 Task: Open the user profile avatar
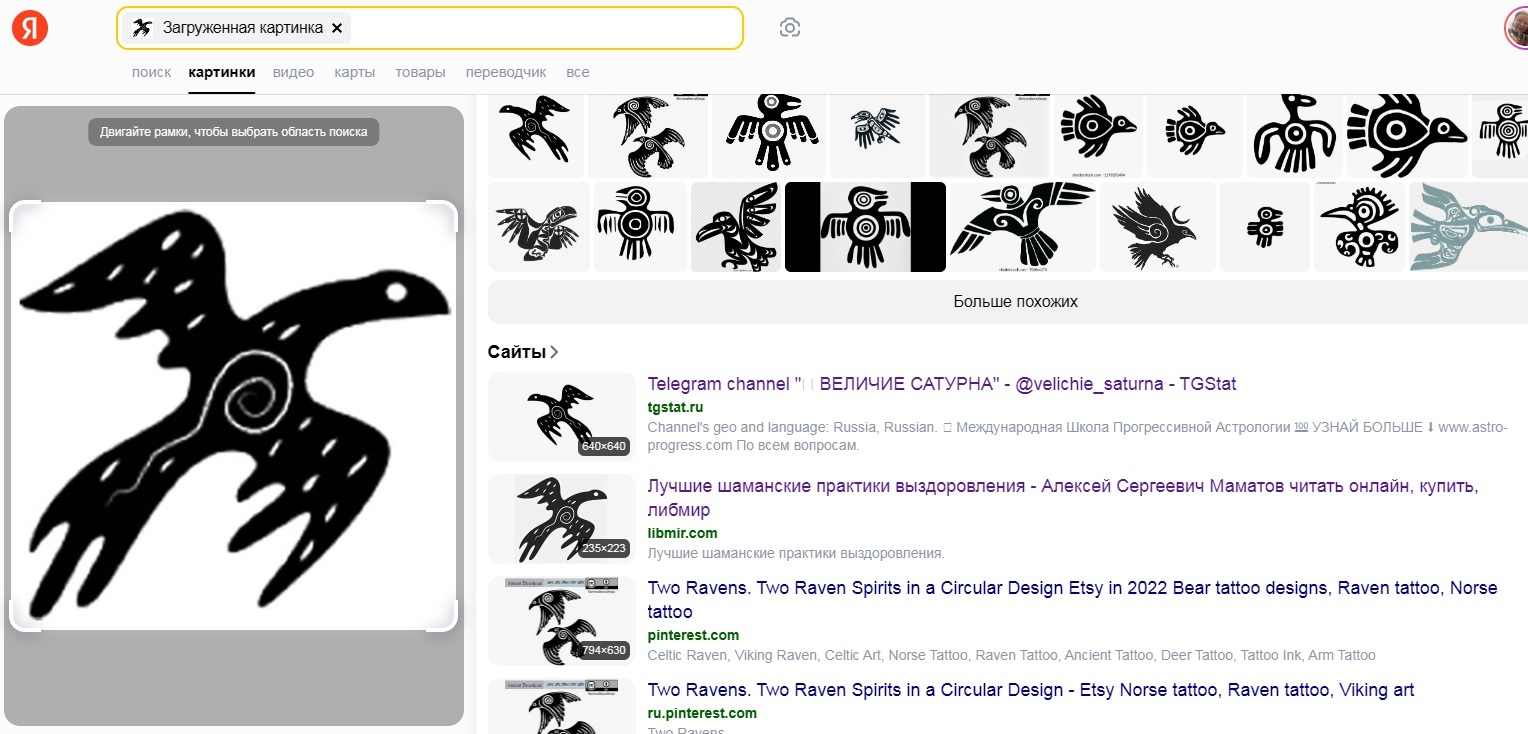pos(1516,28)
